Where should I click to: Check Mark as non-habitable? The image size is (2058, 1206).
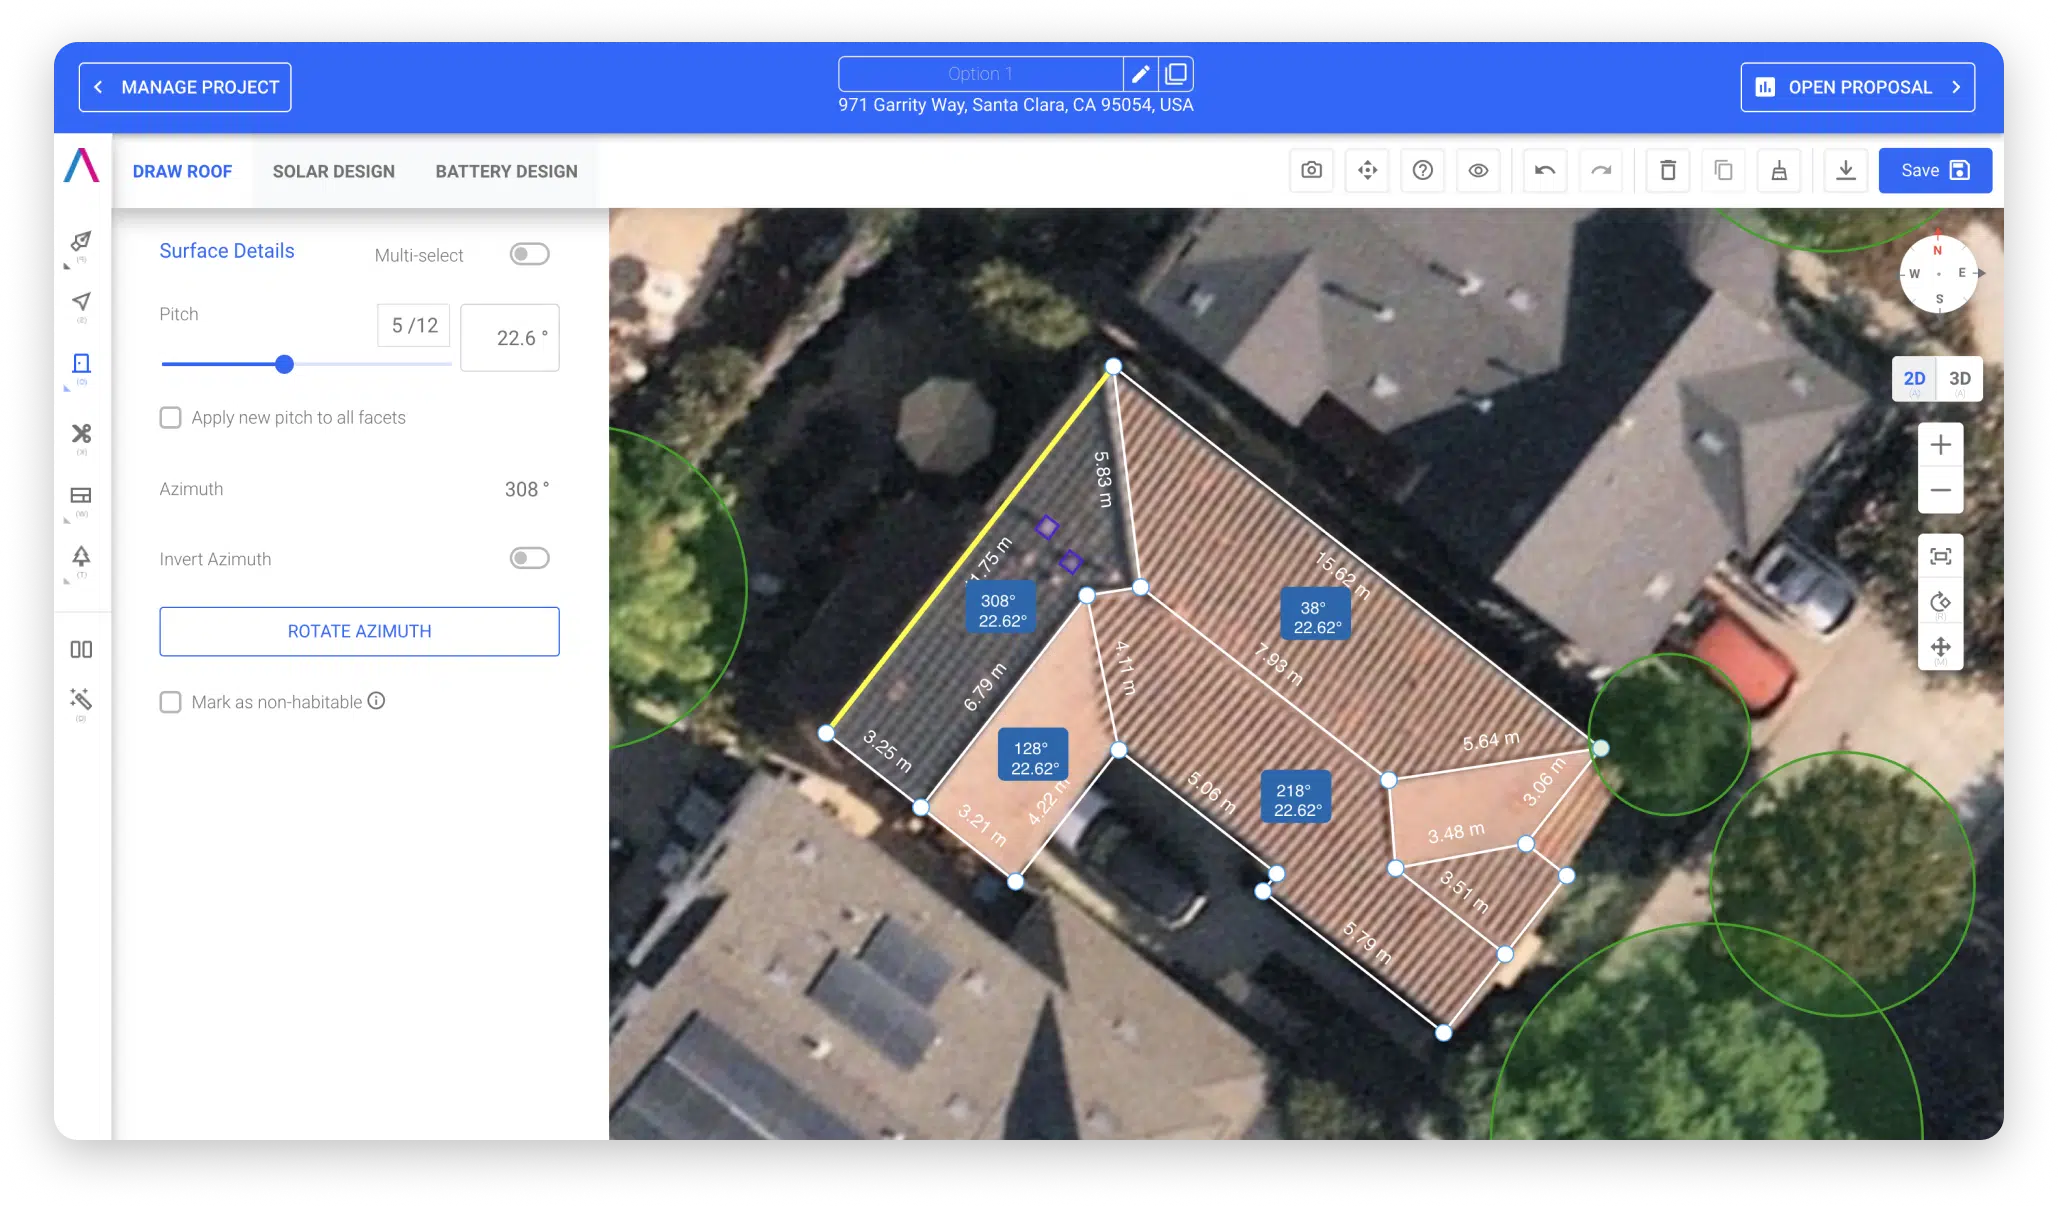pyautogui.click(x=171, y=702)
